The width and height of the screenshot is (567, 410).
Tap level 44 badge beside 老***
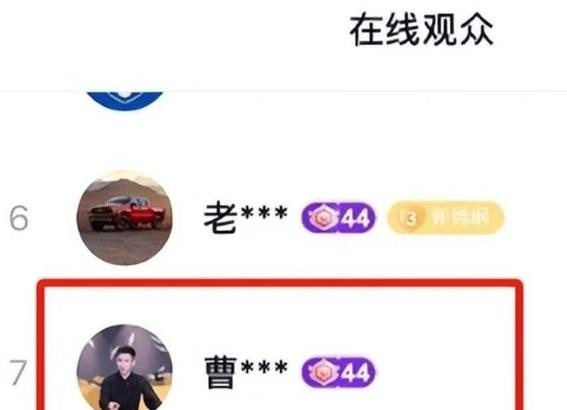pyautogui.click(x=338, y=217)
